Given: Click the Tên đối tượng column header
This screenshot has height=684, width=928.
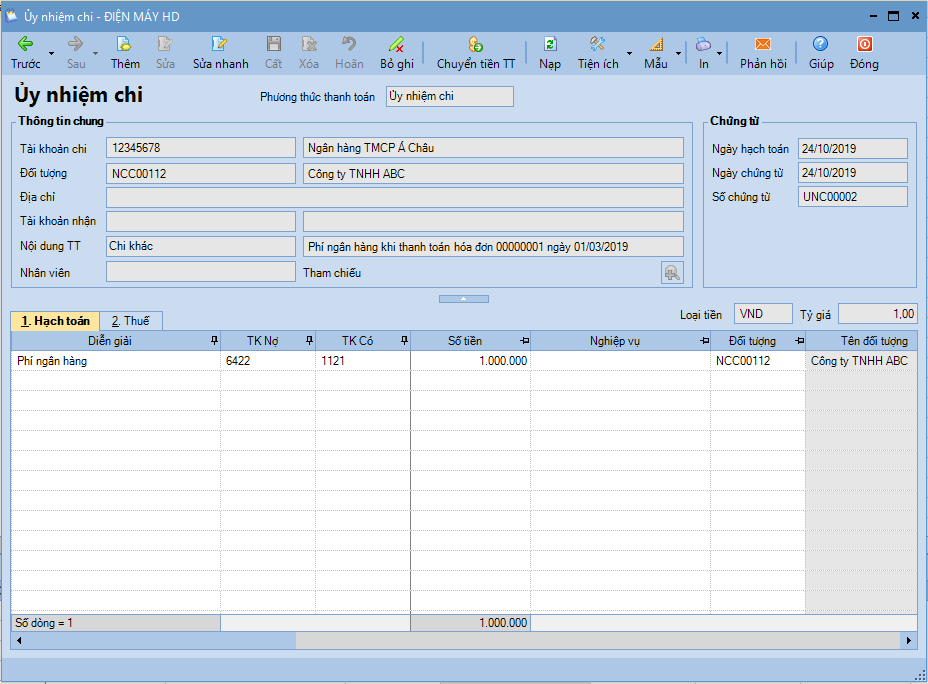Looking at the screenshot, I should click(x=861, y=341).
